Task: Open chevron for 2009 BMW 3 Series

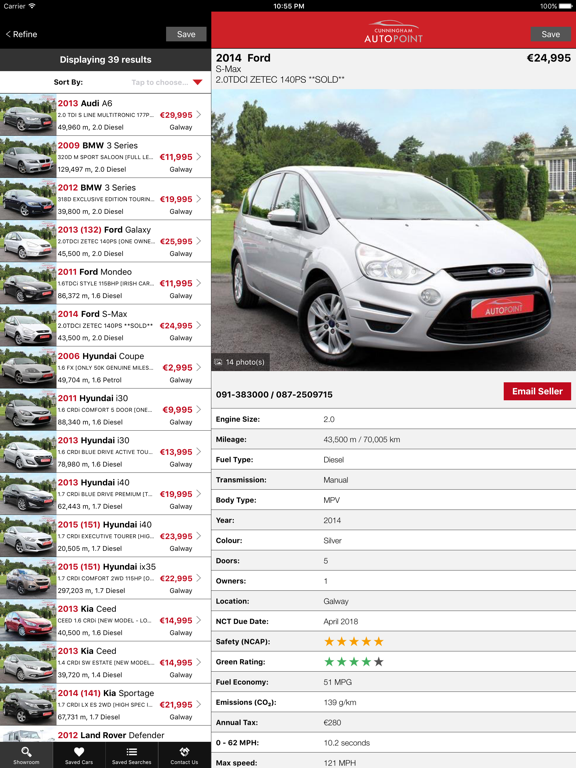Action: coord(199,157)
